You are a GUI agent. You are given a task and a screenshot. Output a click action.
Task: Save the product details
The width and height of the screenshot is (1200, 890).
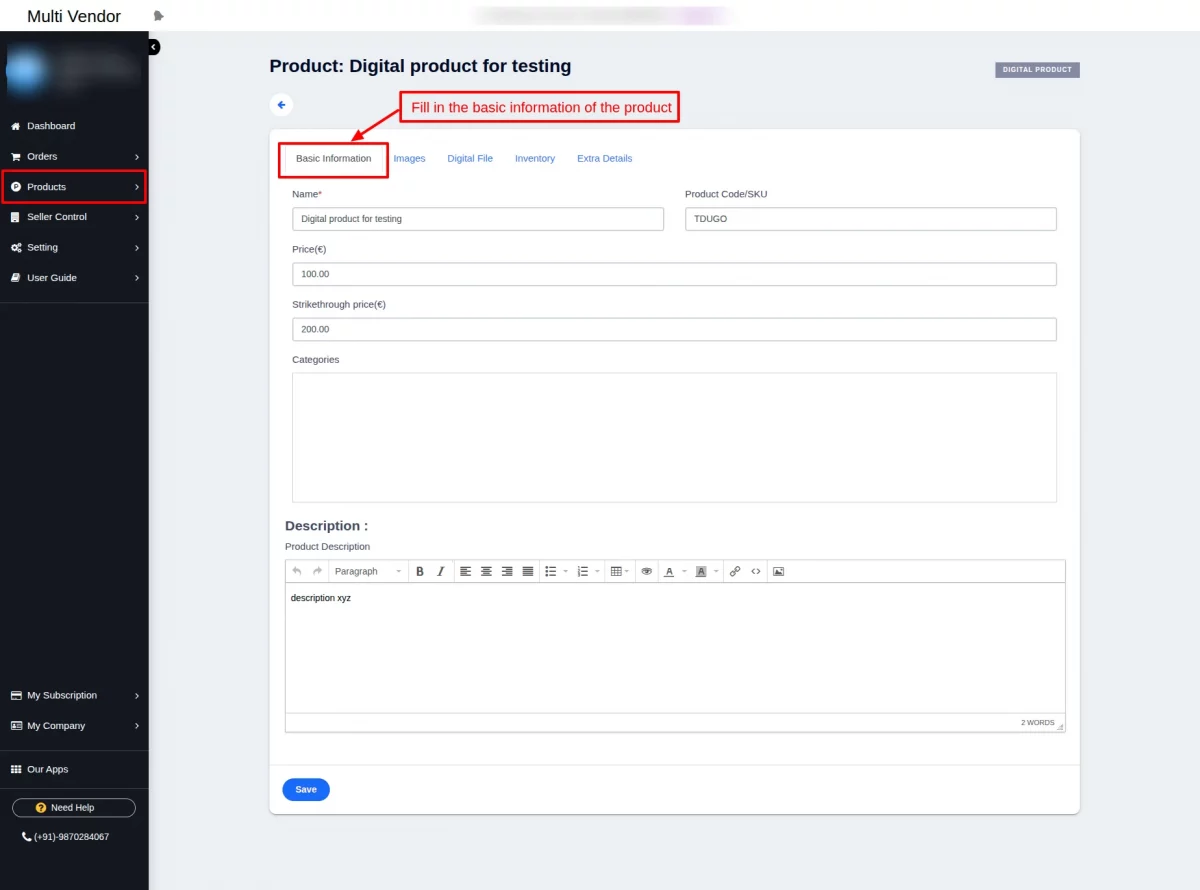coord(305,789)
